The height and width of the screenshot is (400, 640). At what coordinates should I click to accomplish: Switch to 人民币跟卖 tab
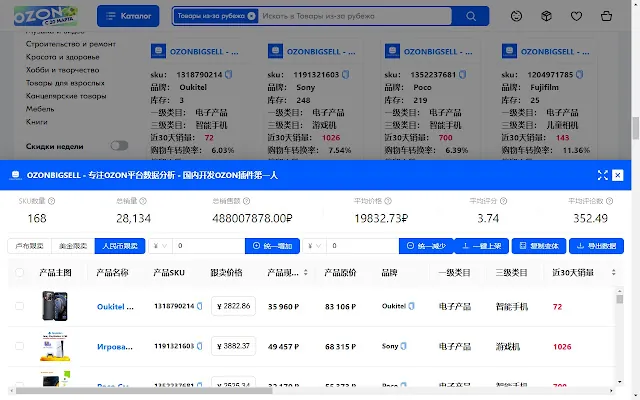tap(120, 246)
